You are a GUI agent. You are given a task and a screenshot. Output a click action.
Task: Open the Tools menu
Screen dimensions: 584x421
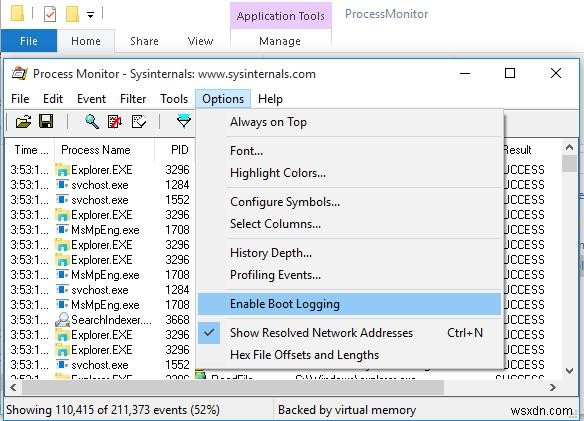tap(174, 99)
